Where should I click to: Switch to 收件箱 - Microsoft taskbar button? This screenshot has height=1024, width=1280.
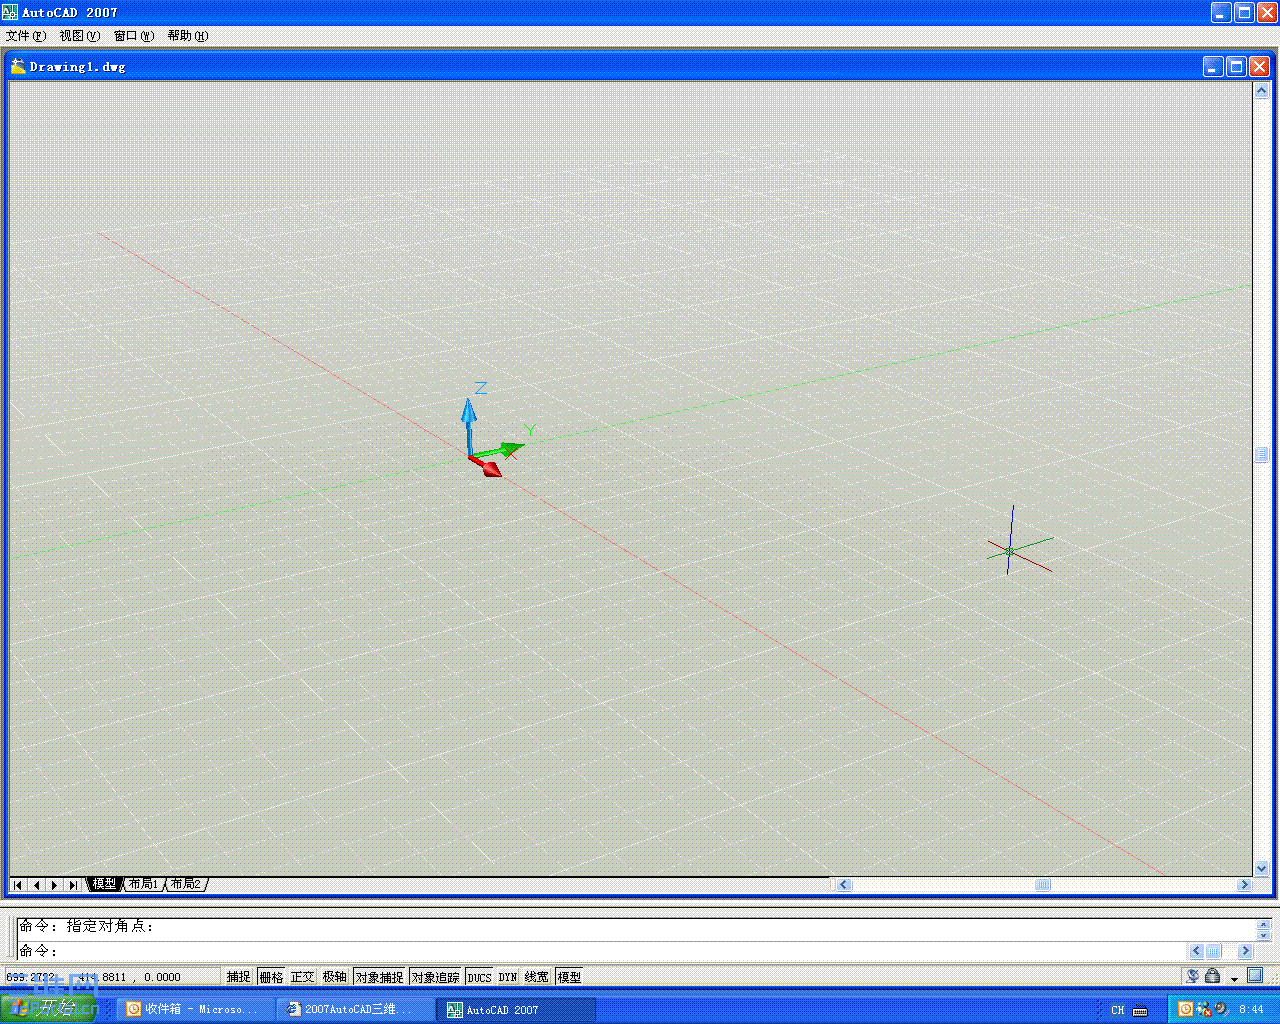[x=194, y=1009]
